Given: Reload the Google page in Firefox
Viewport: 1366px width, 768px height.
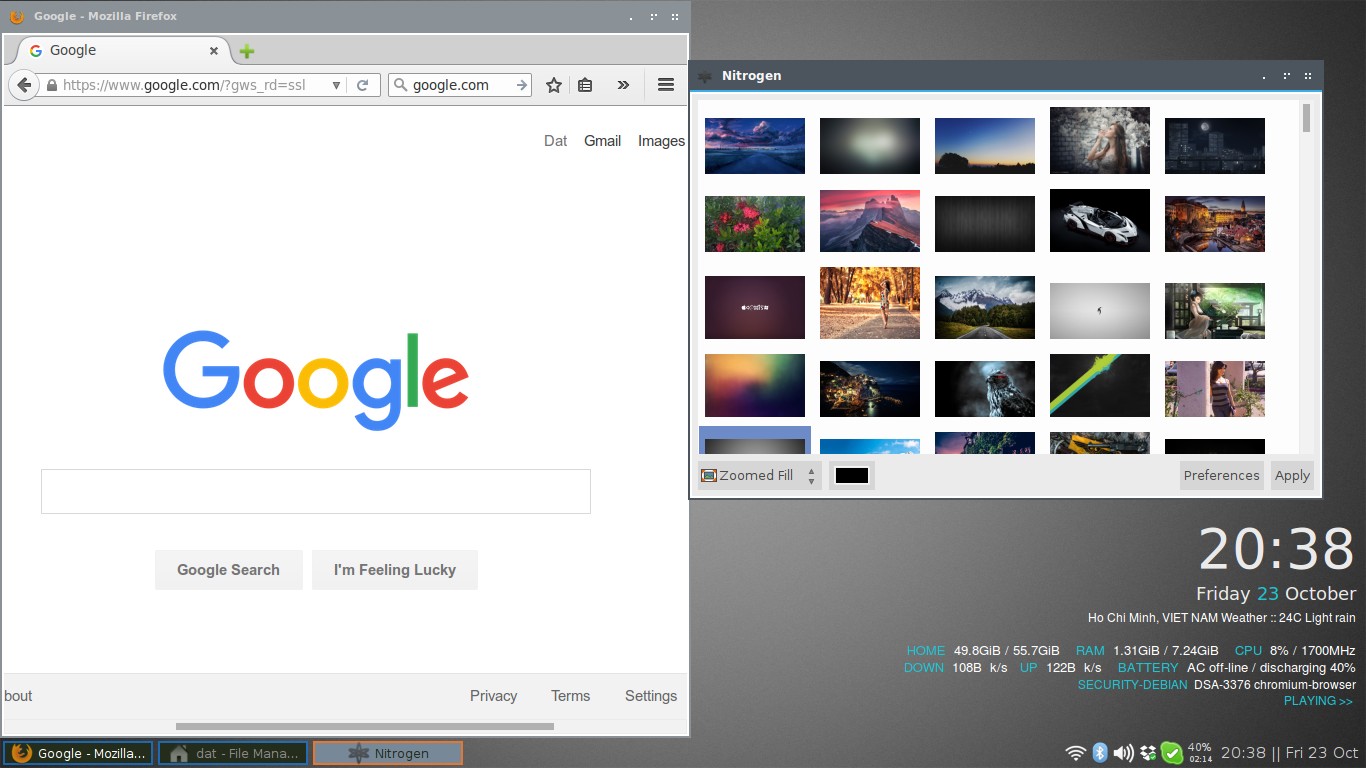Looking at the screenshot, I should pos(363,85).
